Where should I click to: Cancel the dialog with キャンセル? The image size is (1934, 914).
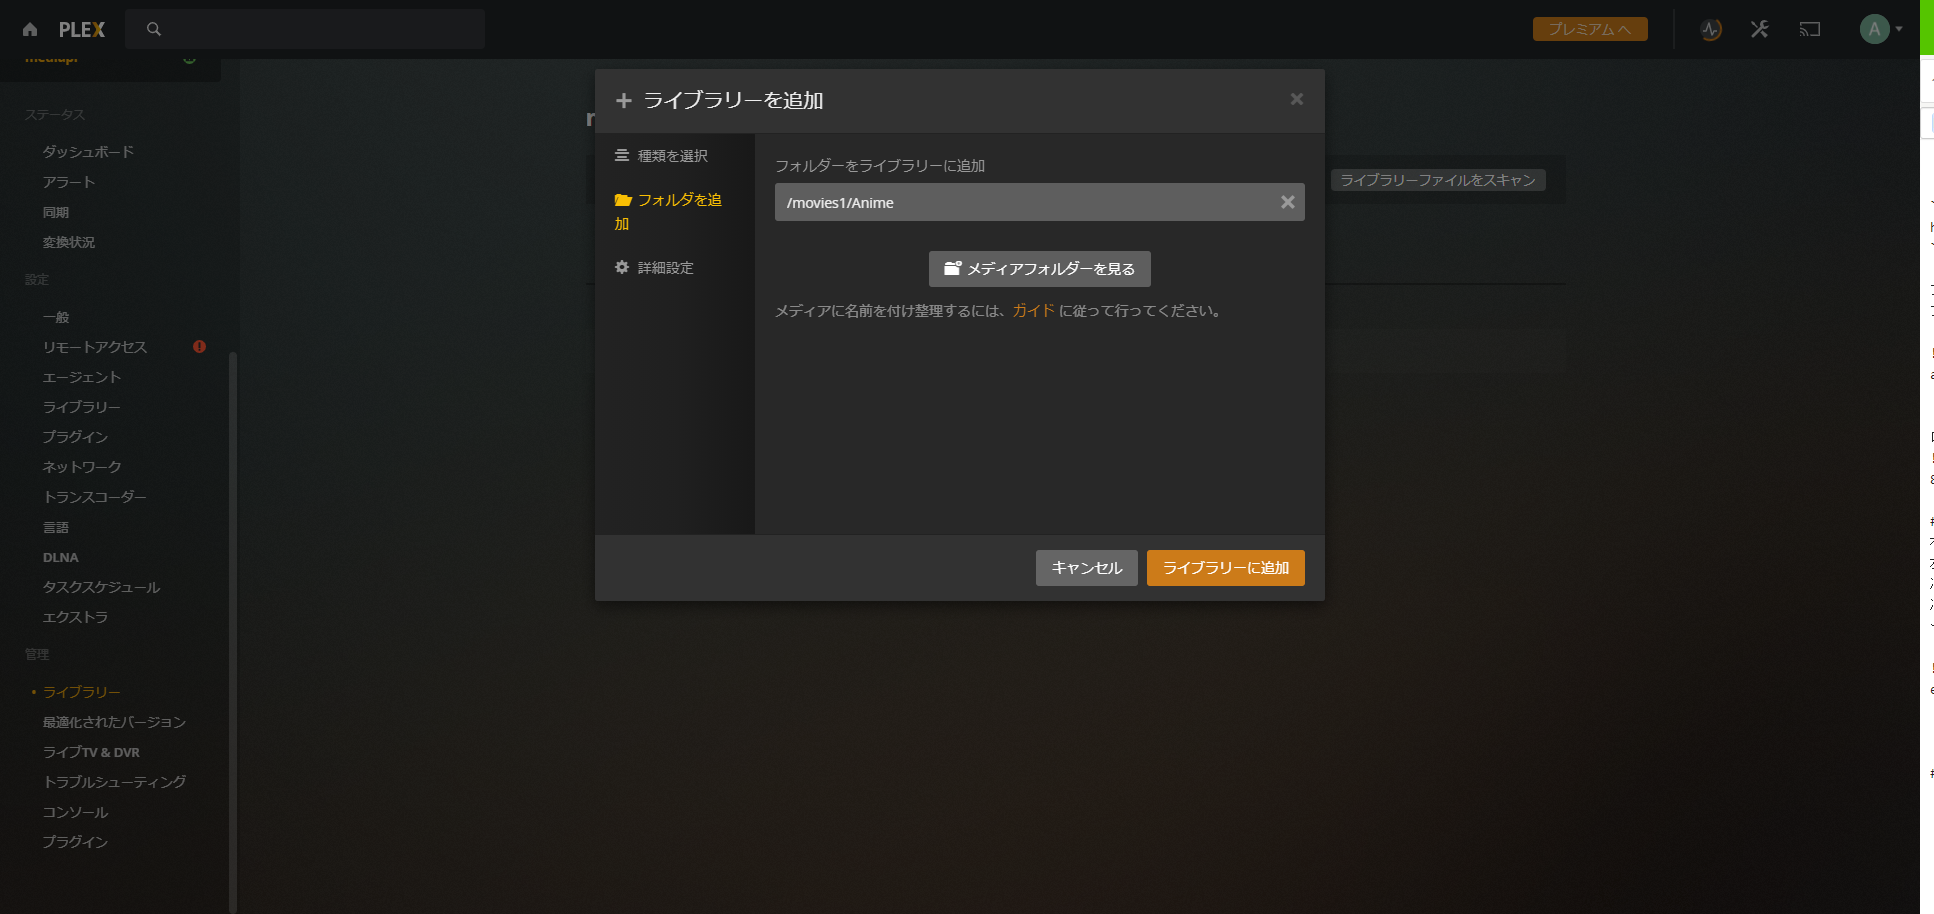[1086, 567]
